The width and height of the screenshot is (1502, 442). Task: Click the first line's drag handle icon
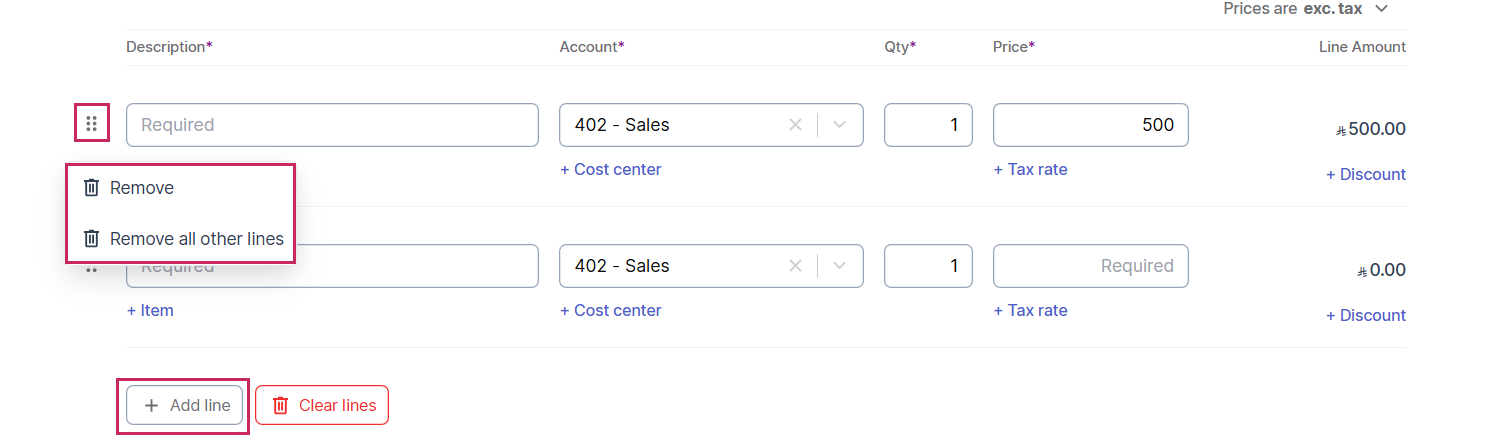[91, 124]
